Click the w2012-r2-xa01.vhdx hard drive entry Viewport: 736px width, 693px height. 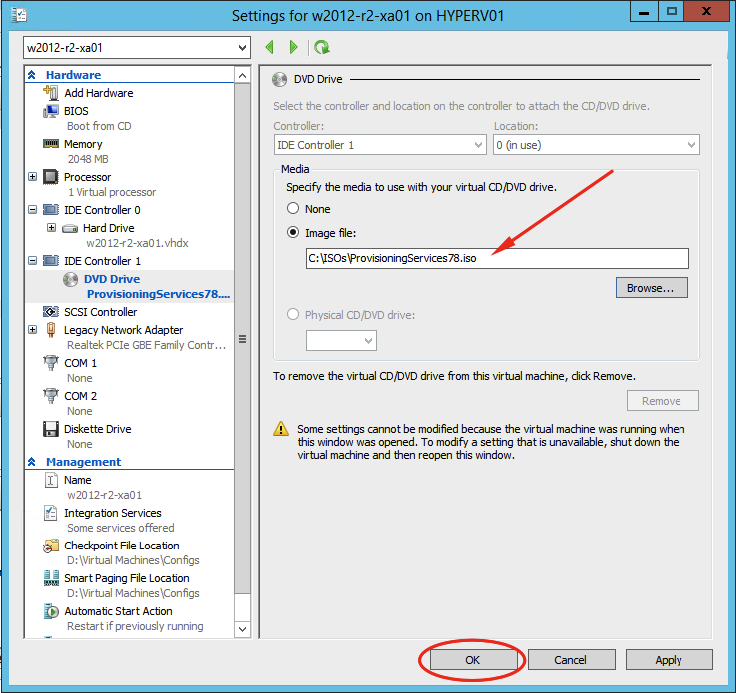click(x=137, y=243)
